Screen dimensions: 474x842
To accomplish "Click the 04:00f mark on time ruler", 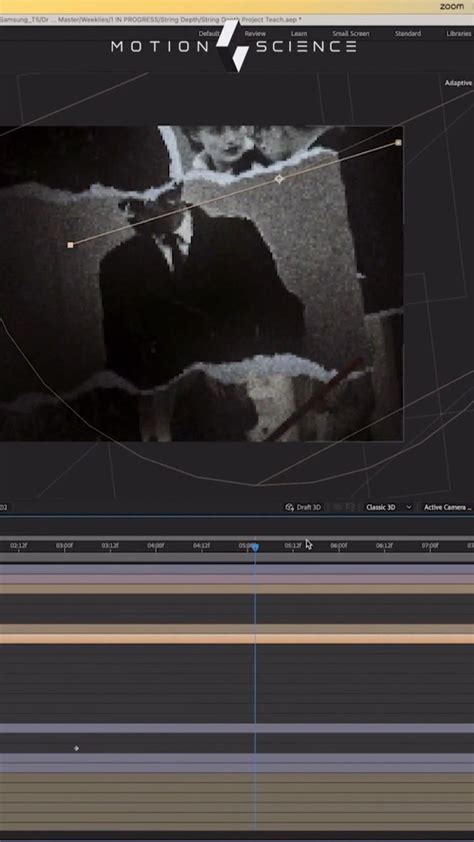I will 156,546.
